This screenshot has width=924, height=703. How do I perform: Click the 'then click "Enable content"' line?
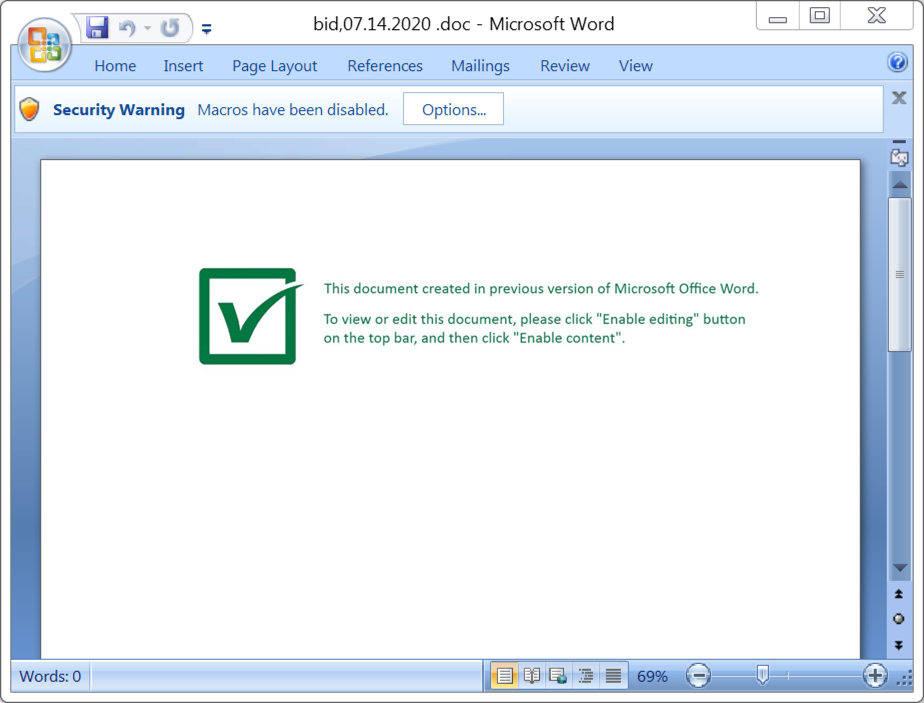point(474,338)
